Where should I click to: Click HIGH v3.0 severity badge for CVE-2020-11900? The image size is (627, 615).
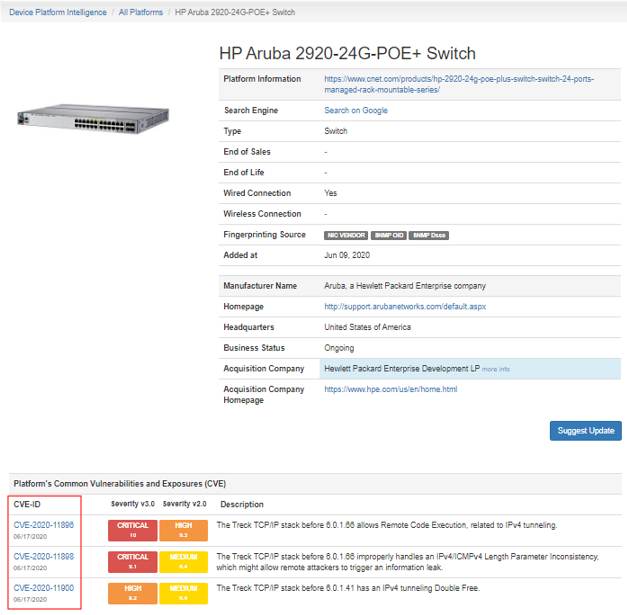click(x=132, y=592)
